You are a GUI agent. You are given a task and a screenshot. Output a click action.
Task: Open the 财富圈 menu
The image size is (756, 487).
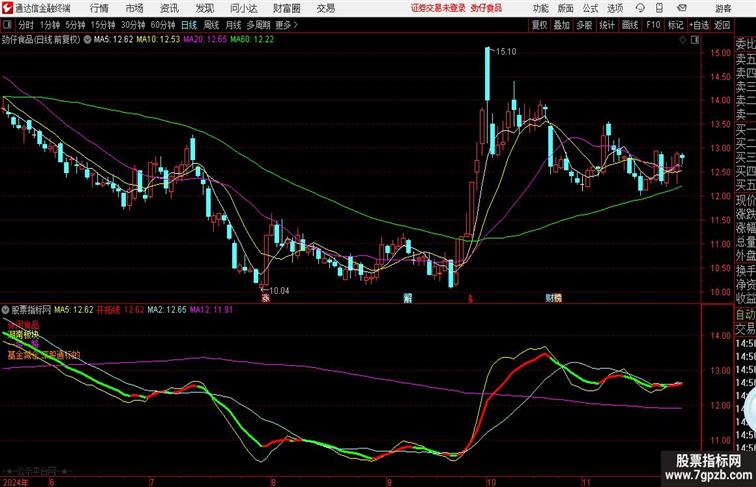coord(286,8)
